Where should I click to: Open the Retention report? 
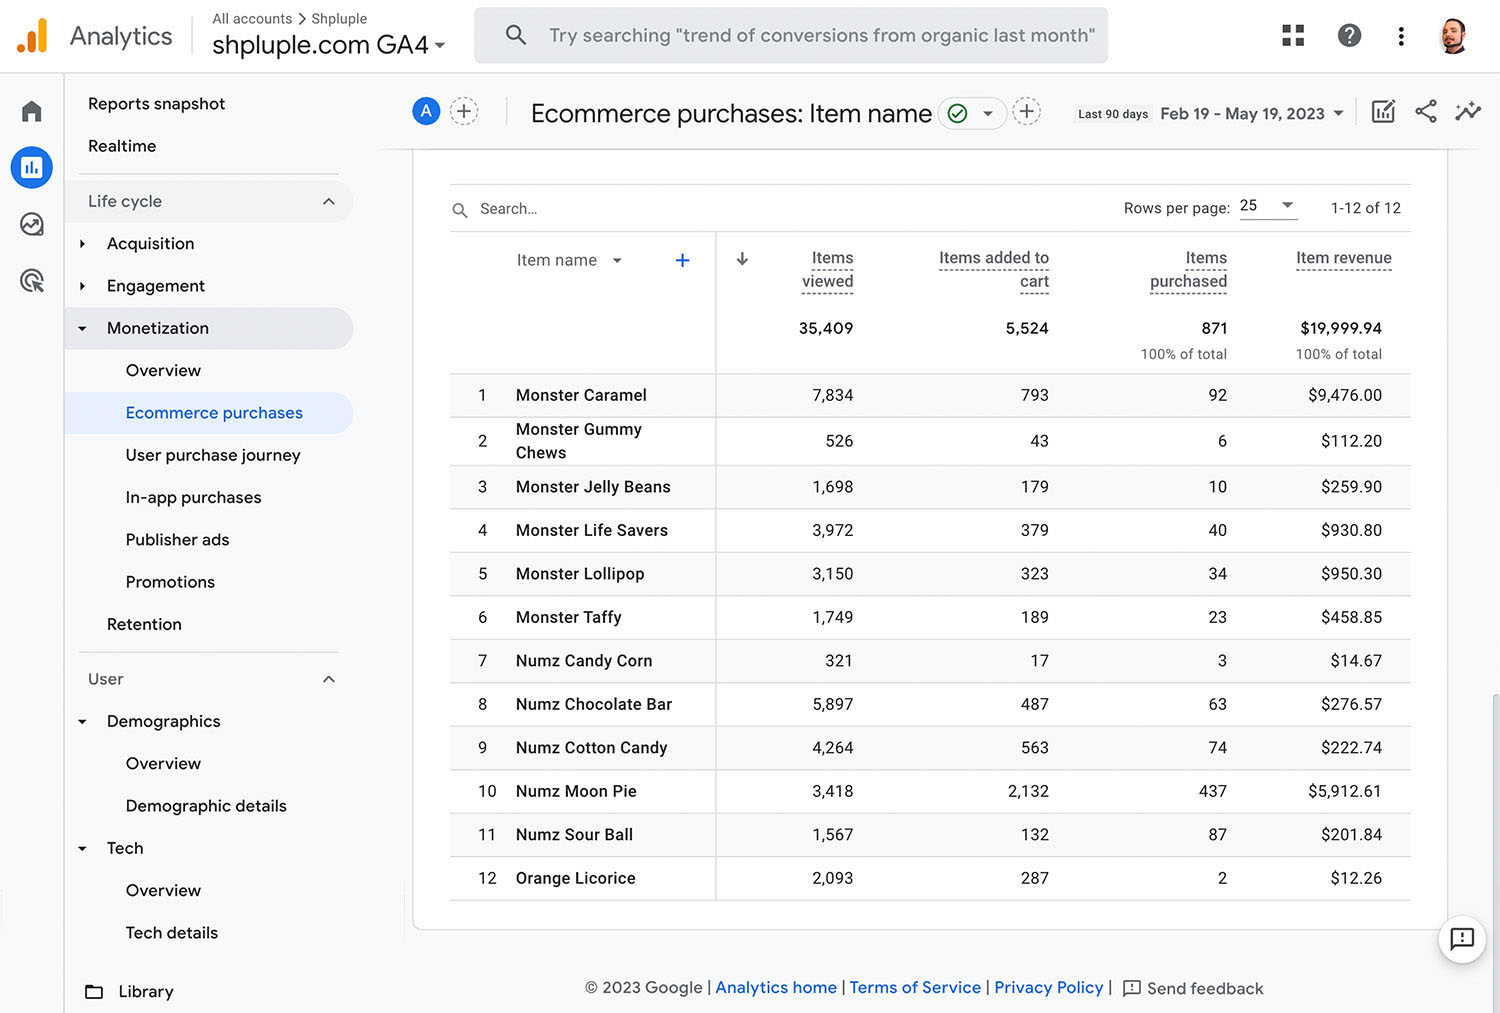click(144, 624)
